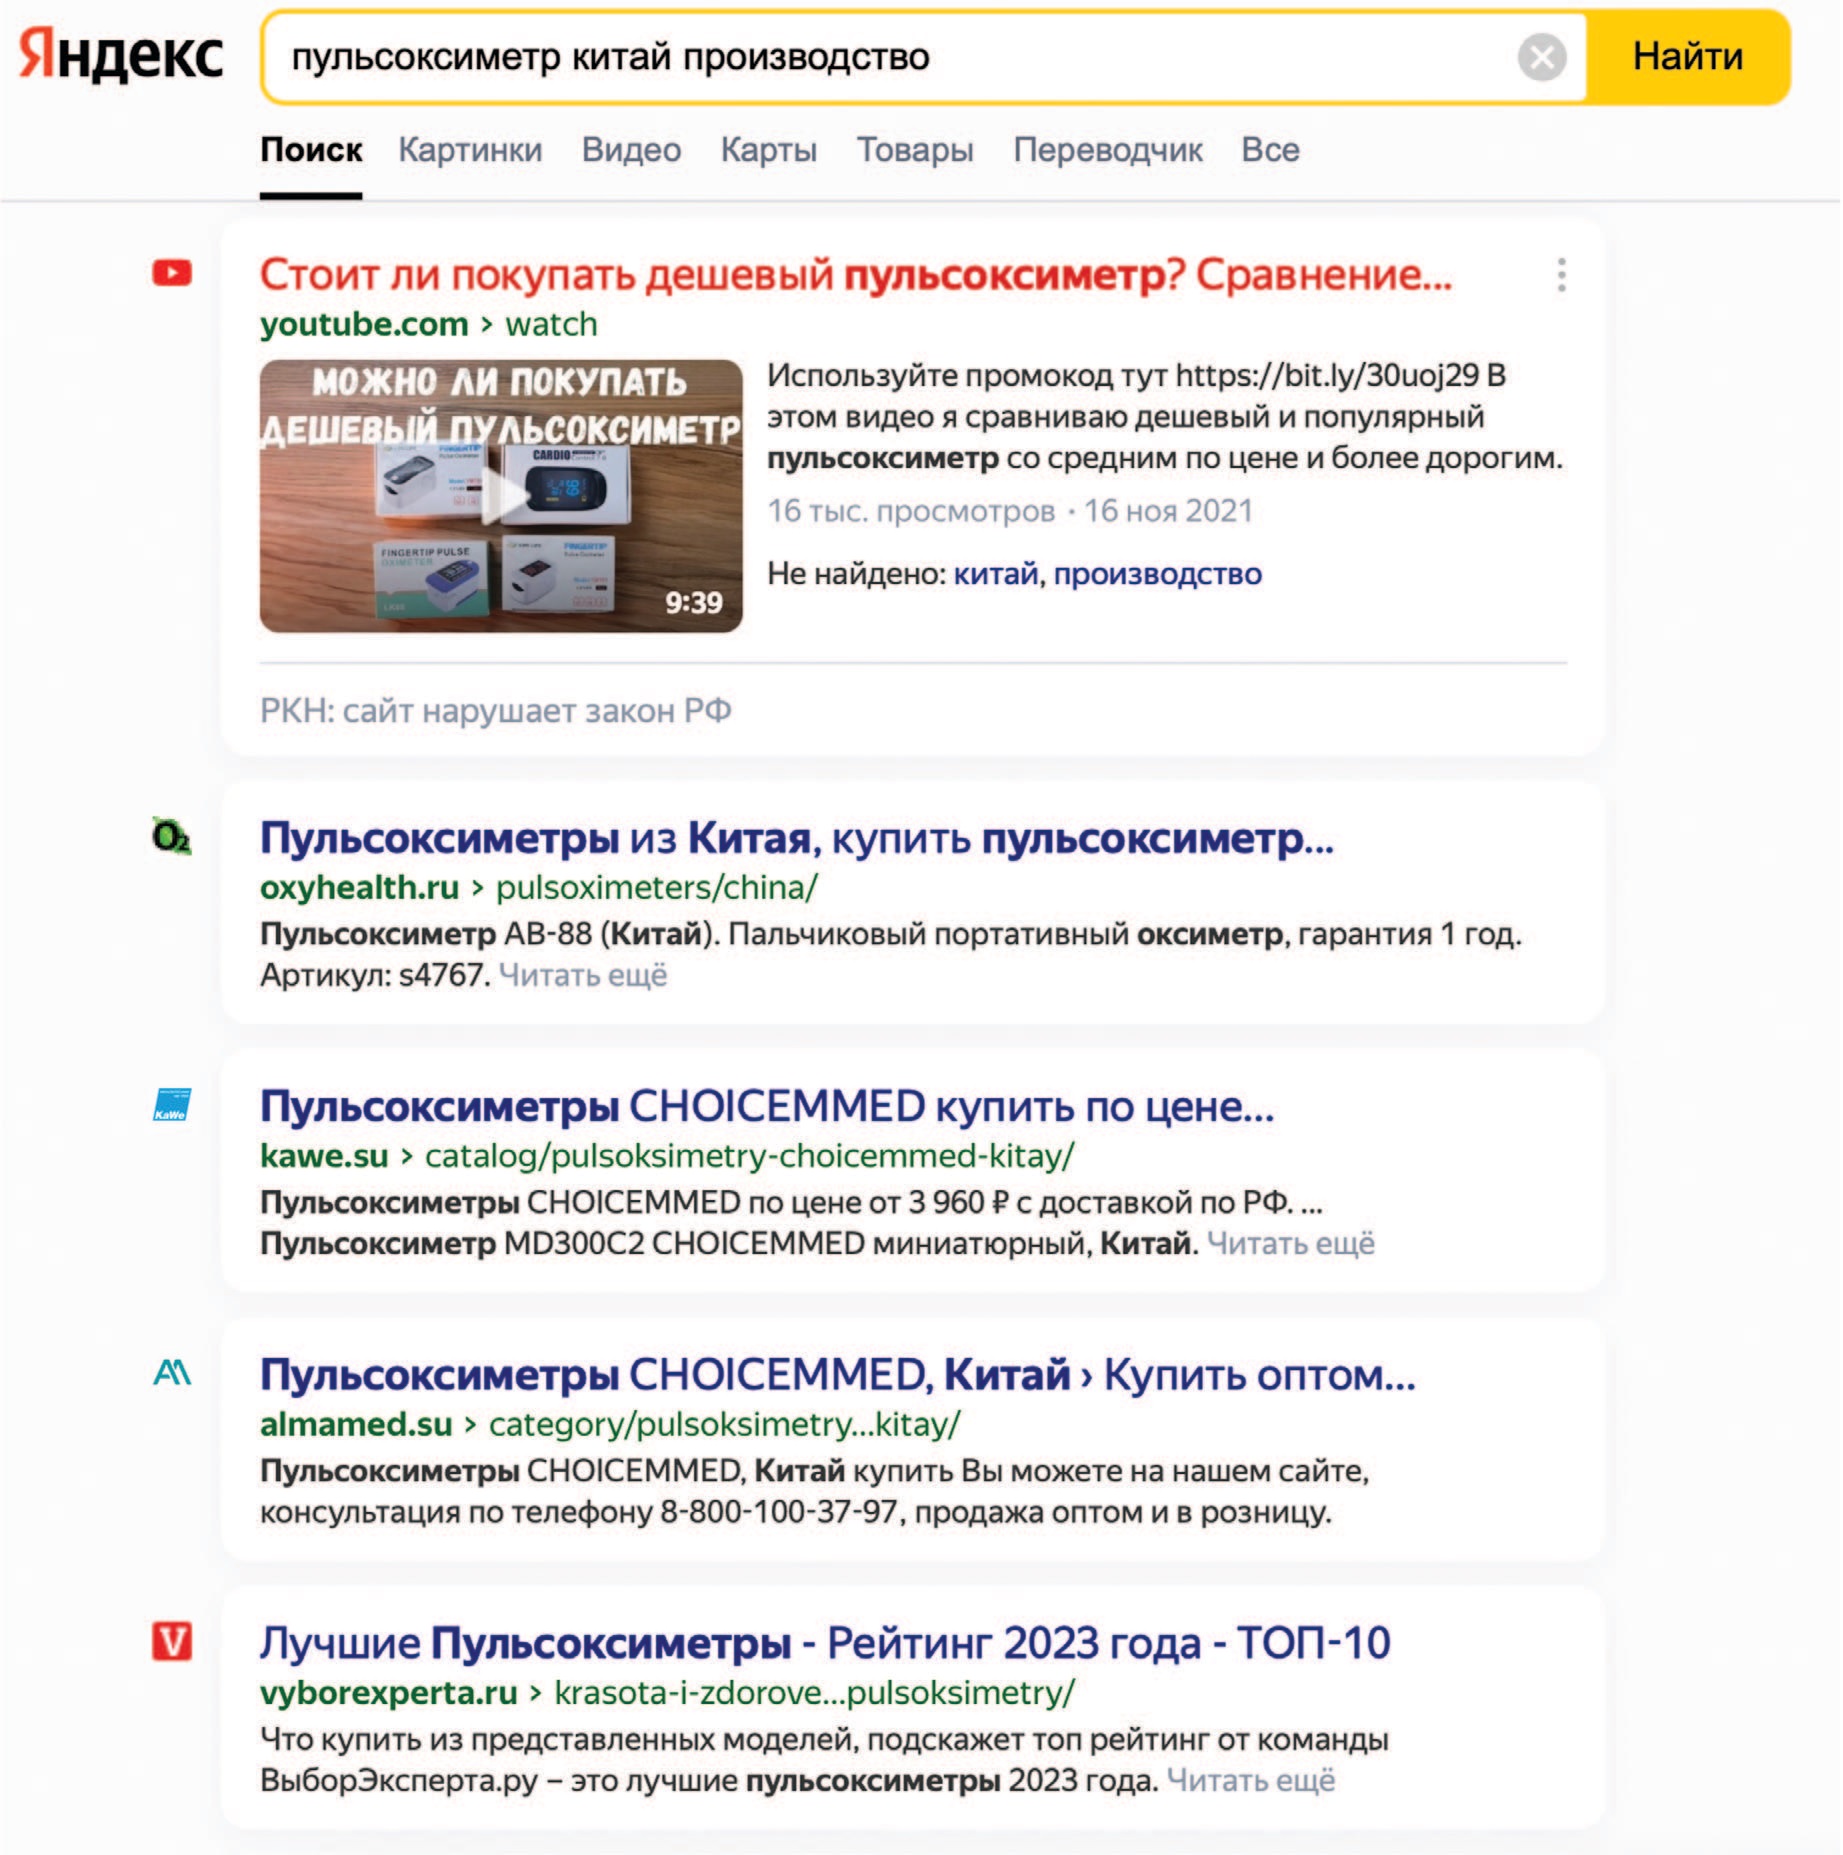Click the youtube.com domain link

coord(364,324)
